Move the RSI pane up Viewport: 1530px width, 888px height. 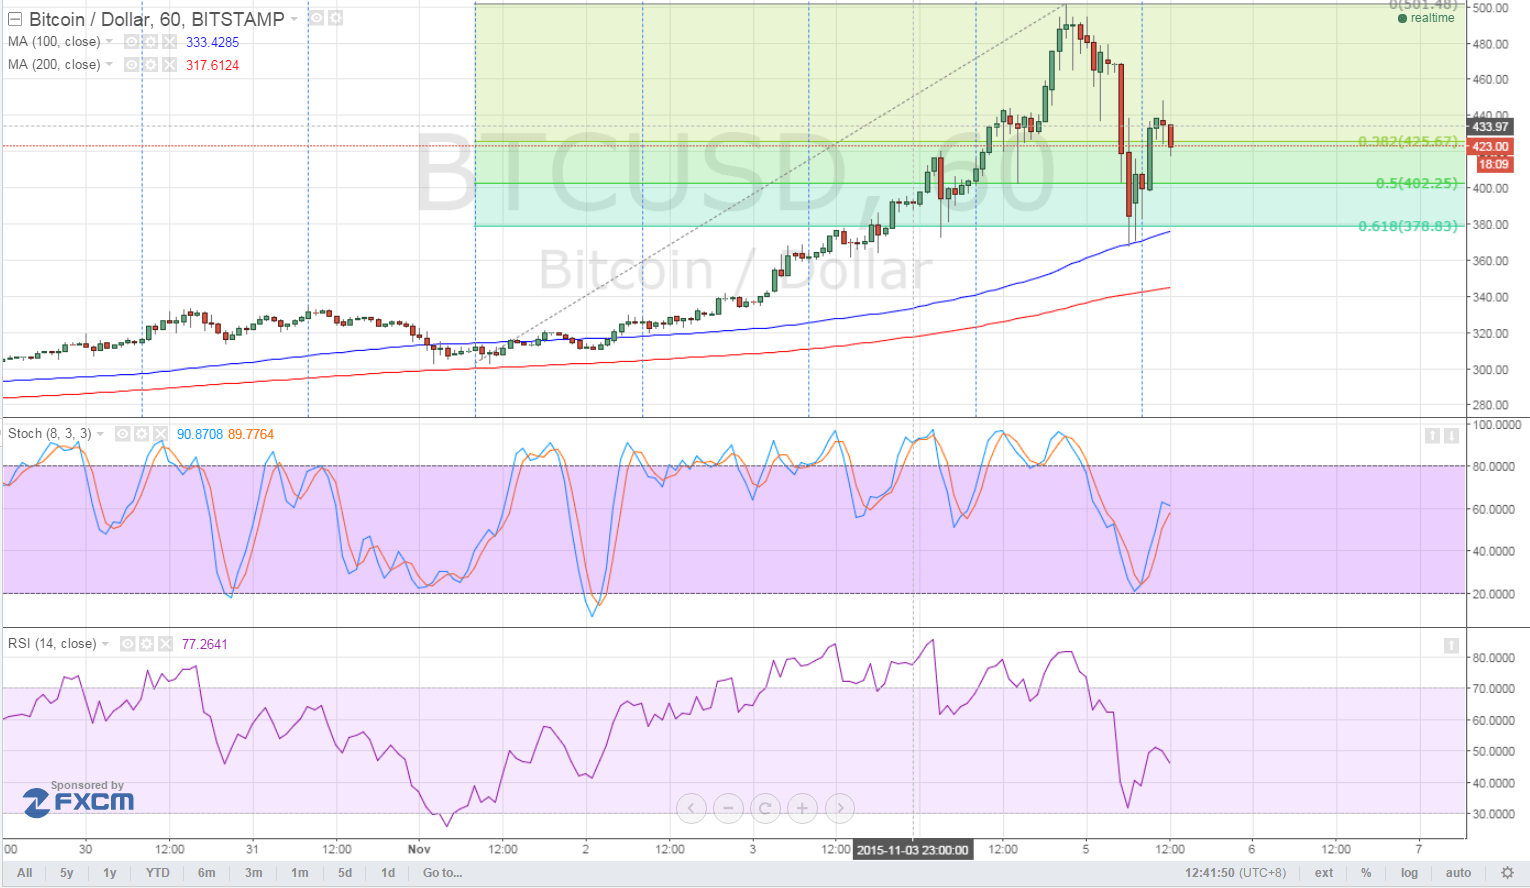click(x=1451, y=646)
